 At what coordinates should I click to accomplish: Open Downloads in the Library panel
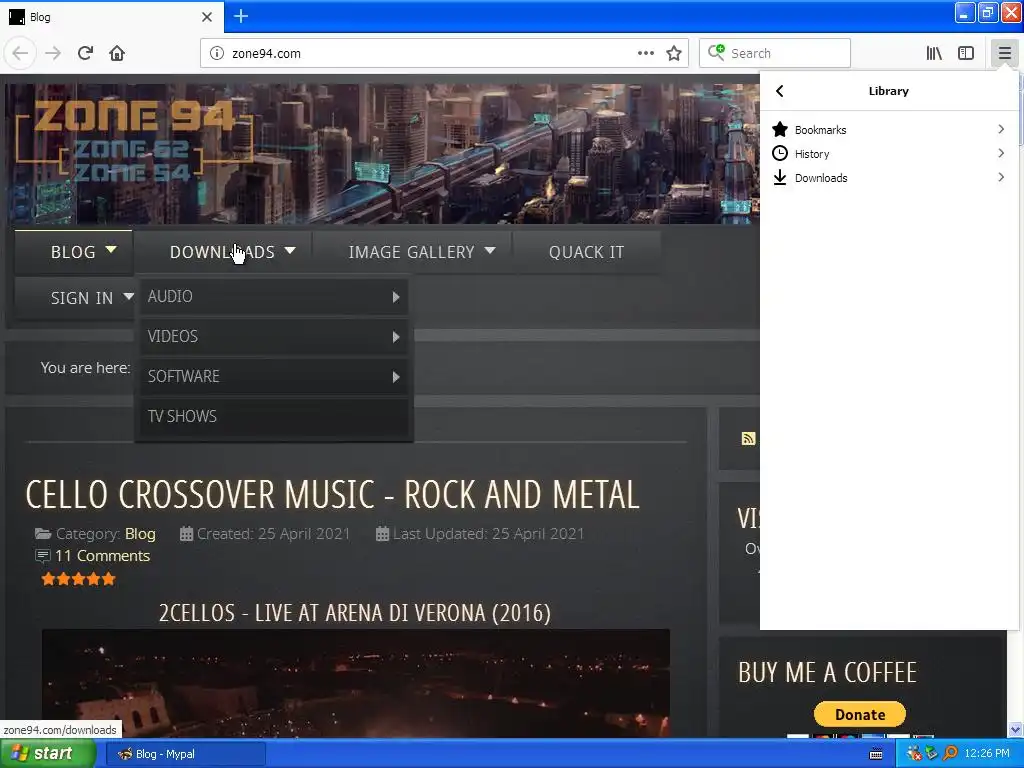point(888,178)
